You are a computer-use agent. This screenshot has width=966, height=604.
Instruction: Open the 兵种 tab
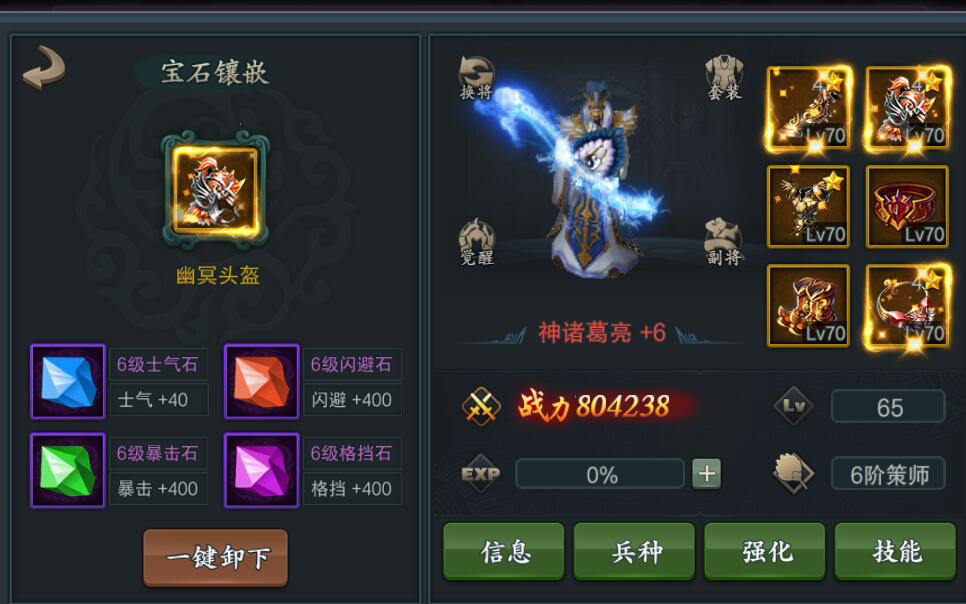[x=634, y=551]
